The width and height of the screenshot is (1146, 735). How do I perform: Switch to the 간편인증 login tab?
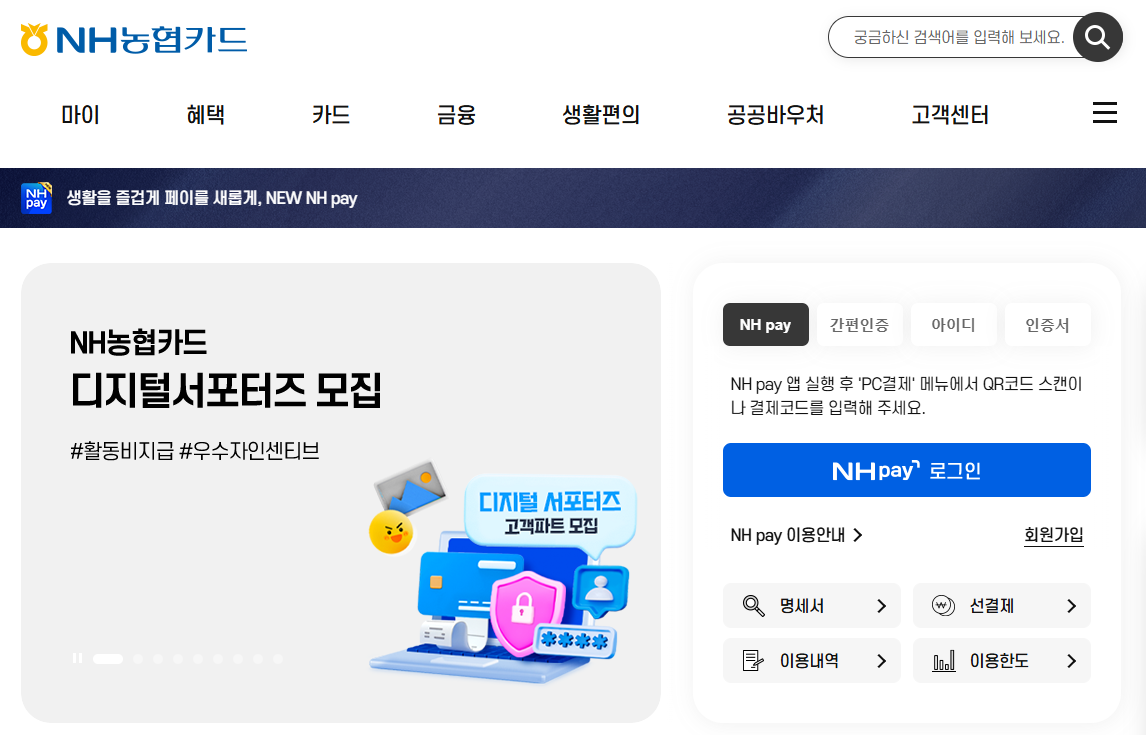860,324
